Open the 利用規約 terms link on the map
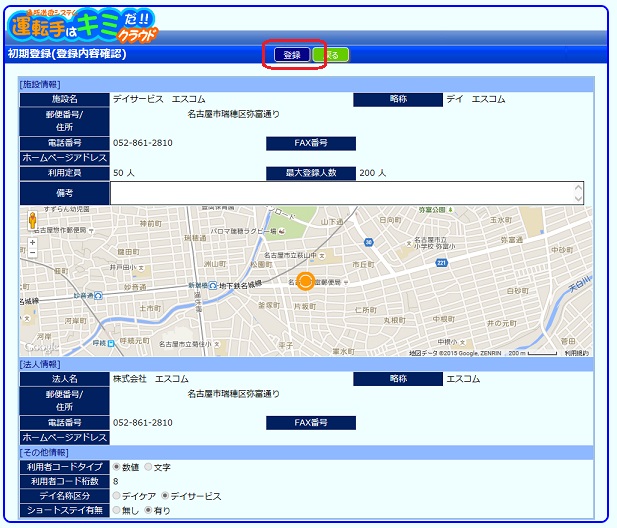The height and width of the screenshot is (528, 617). point(576,353)
